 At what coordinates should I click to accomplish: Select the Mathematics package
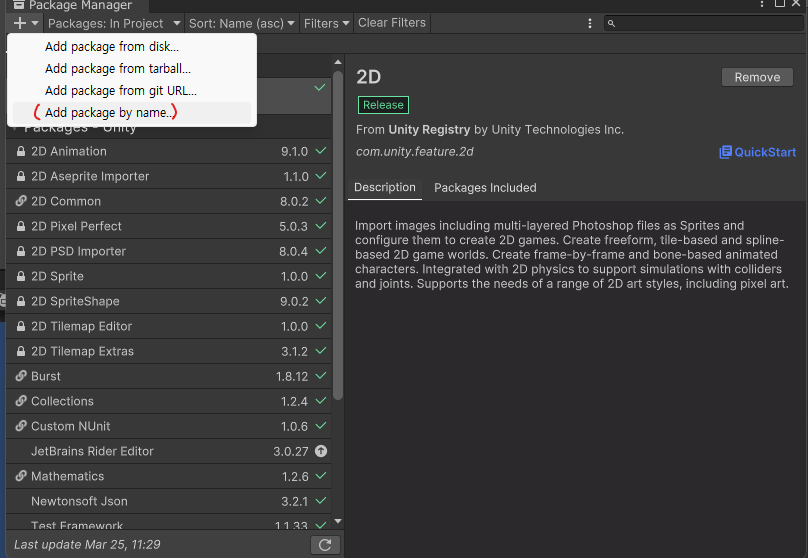pyautogui.click(x=169, y=476)
